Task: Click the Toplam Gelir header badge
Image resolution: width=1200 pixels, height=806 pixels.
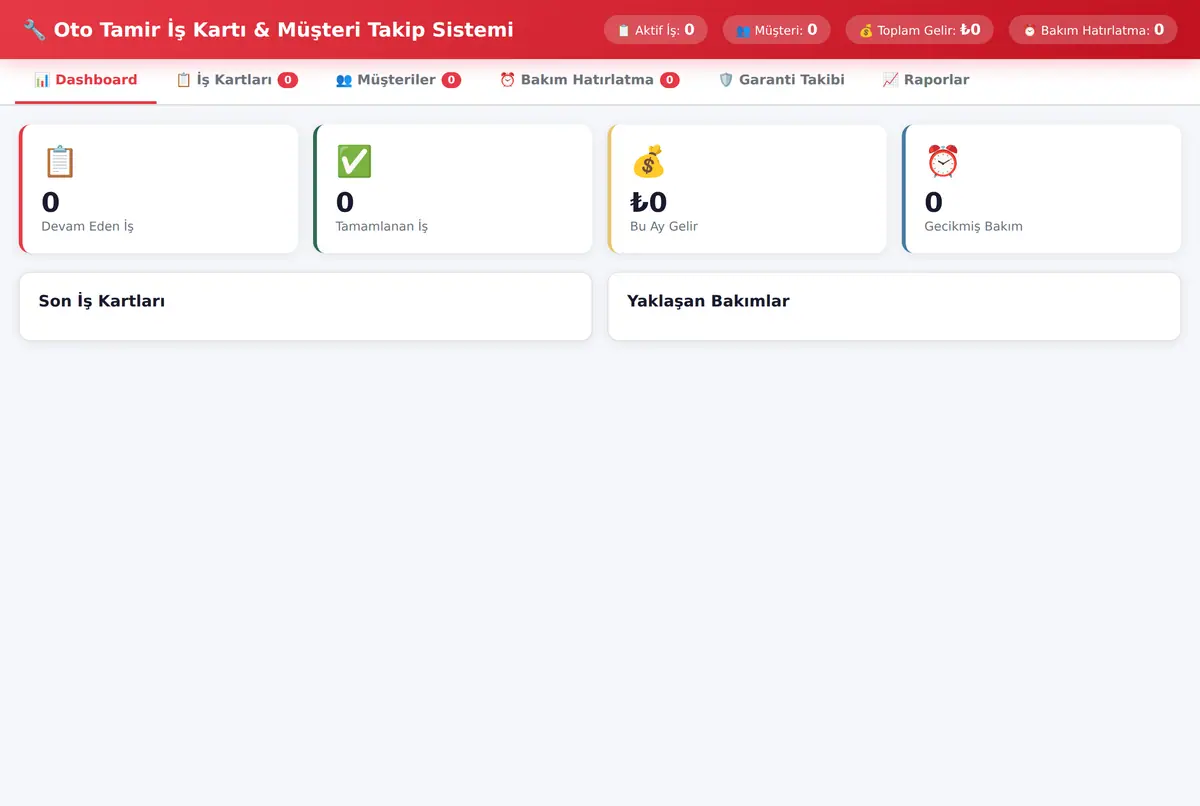Action: [x=920, y=30]
